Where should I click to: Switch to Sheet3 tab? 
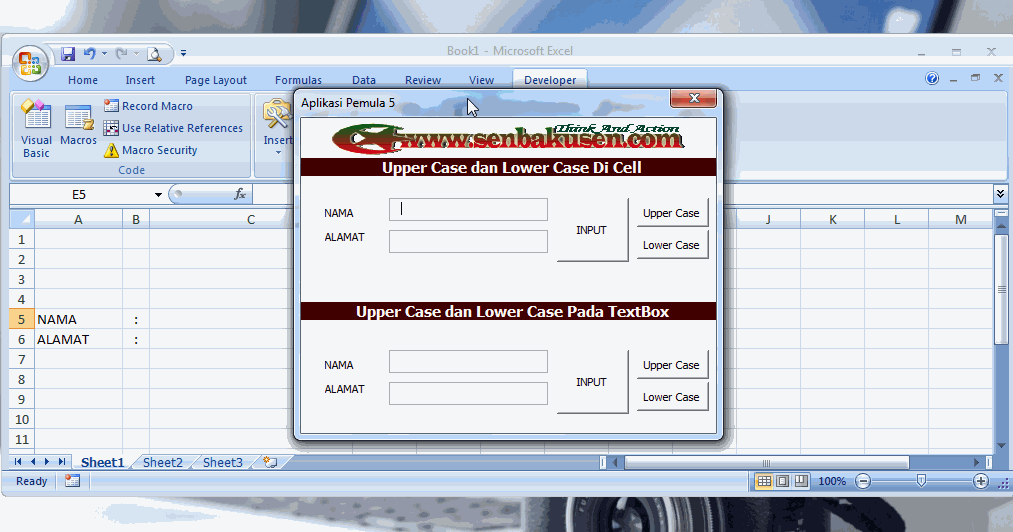[223, 462]
